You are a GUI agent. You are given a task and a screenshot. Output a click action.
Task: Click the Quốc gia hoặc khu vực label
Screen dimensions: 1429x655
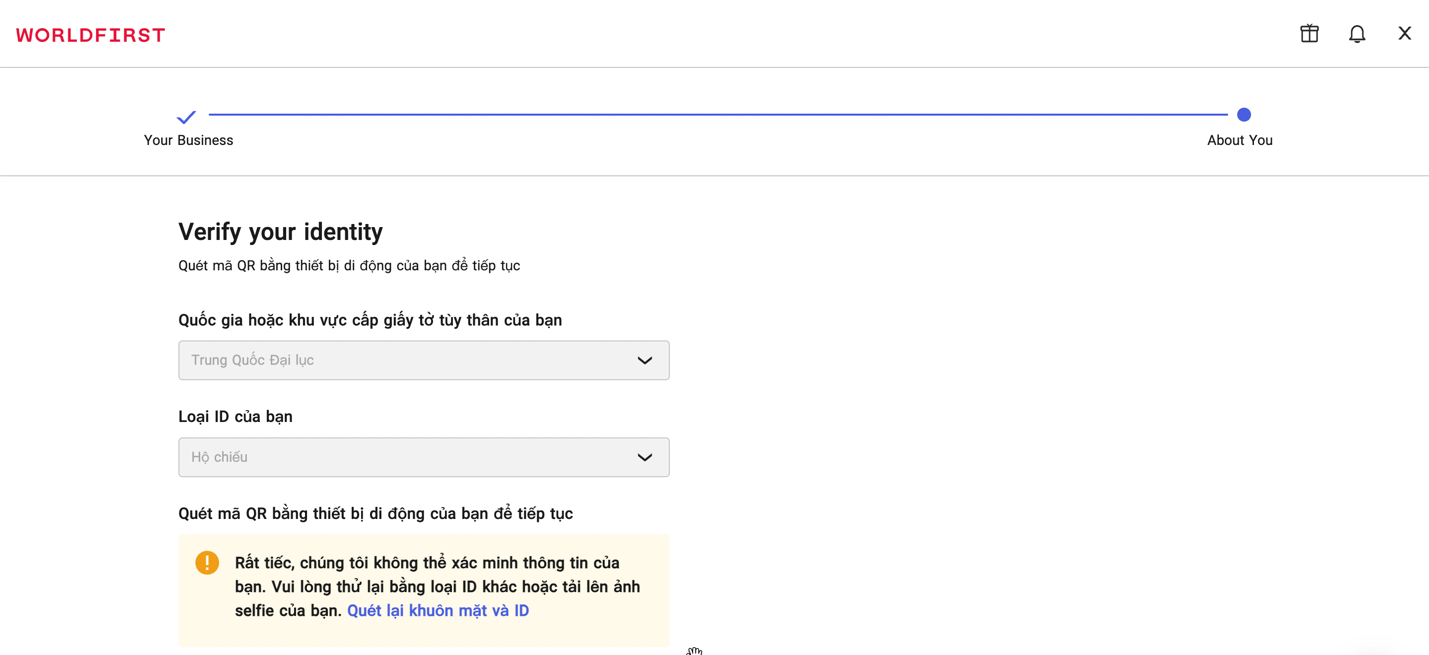click(370, 320)
